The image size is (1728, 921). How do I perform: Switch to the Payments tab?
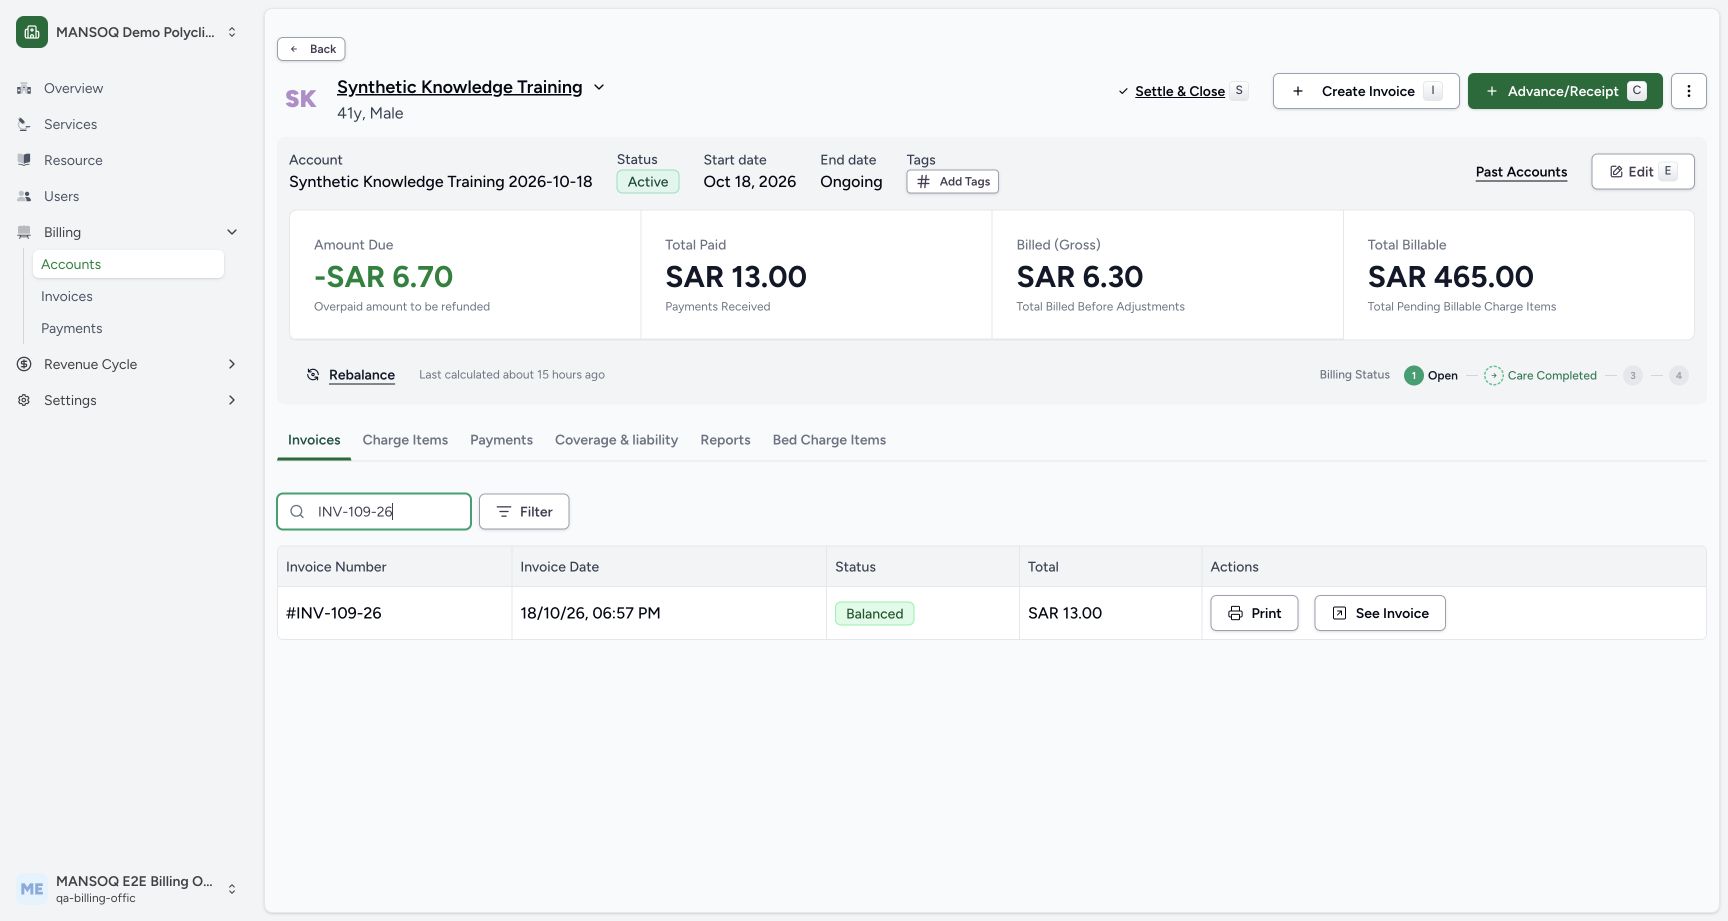click(x=501, y=440)
